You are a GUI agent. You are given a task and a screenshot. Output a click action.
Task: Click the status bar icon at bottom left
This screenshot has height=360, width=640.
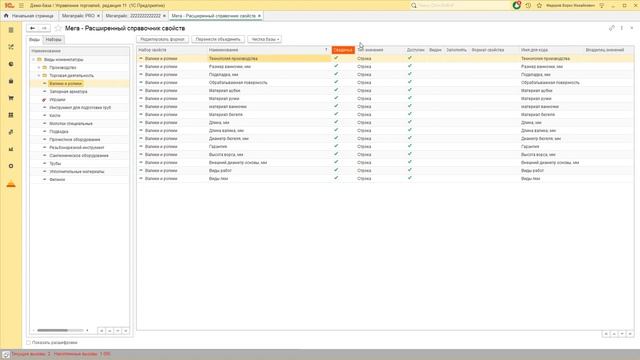coord(6,354)
